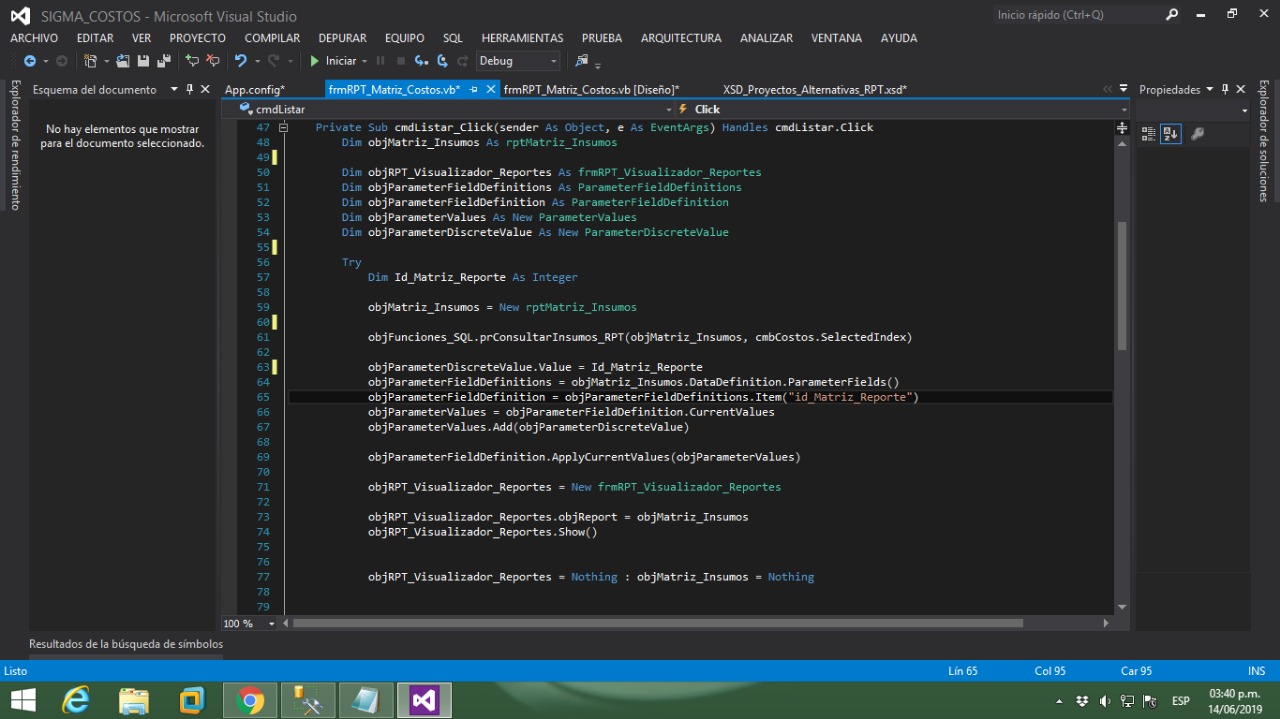Click the Uncomment selected lines icon

[212, 61]
